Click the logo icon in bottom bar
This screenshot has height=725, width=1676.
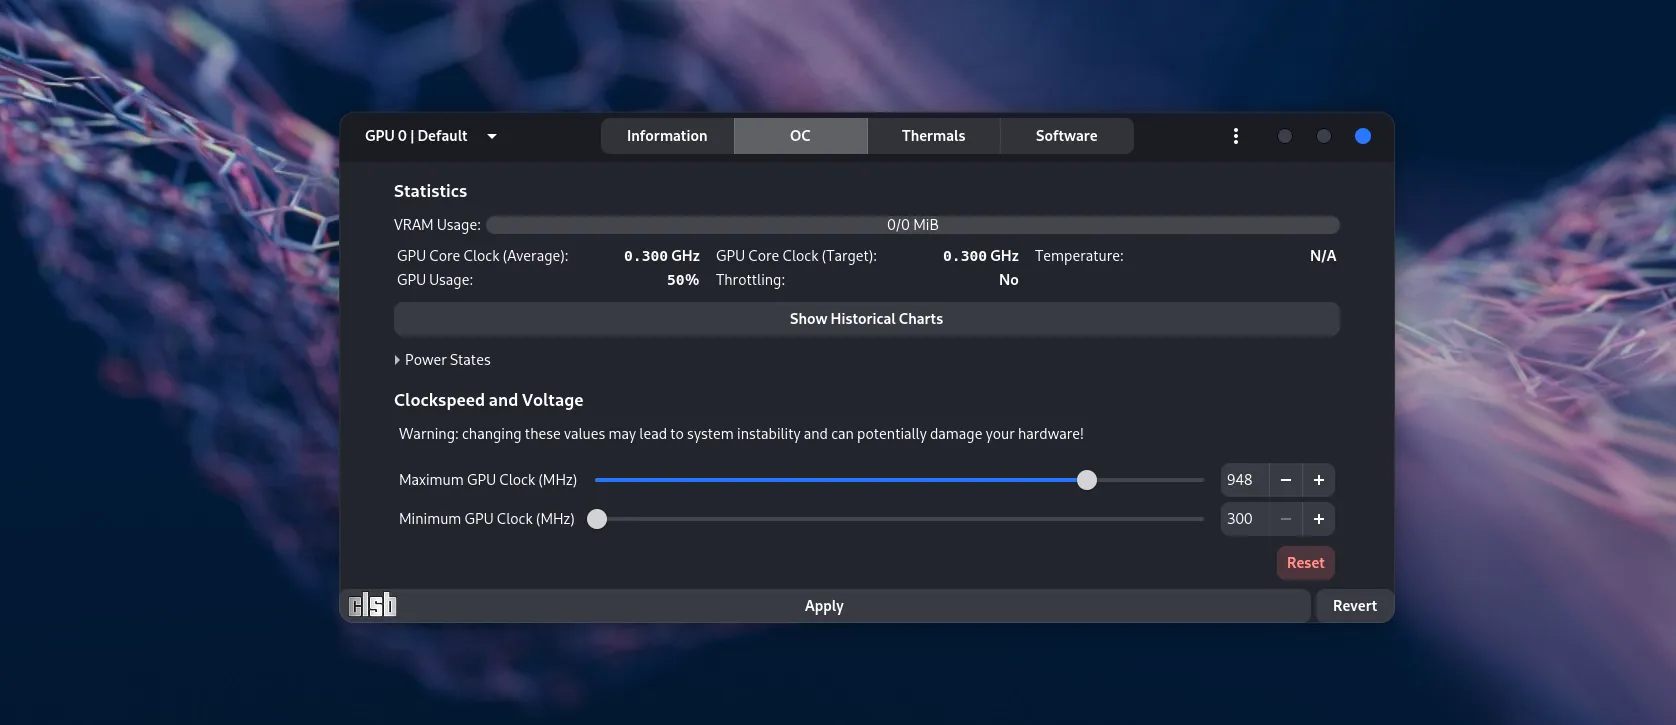[x=372, y=605]
